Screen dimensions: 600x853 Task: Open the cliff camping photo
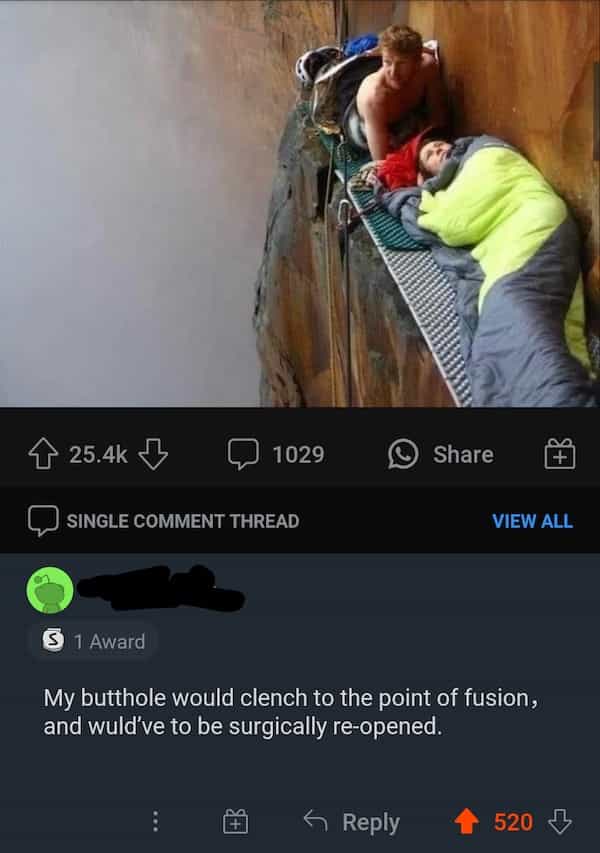click(x=300, y=203)
